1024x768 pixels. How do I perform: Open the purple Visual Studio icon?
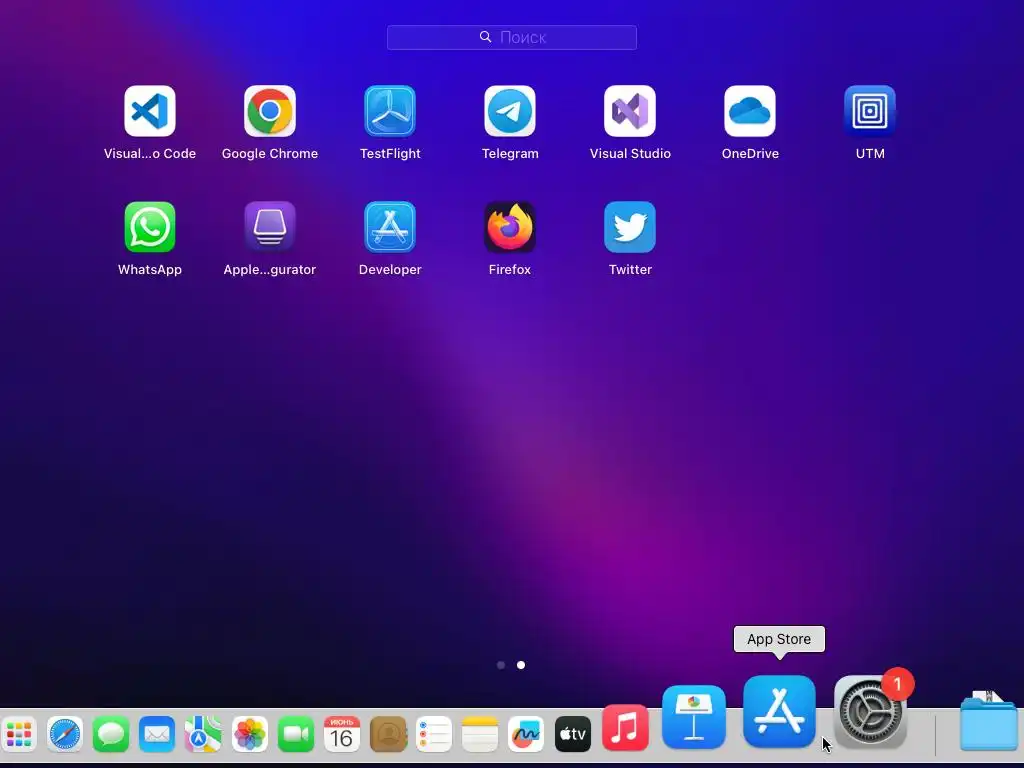(630, 111)
